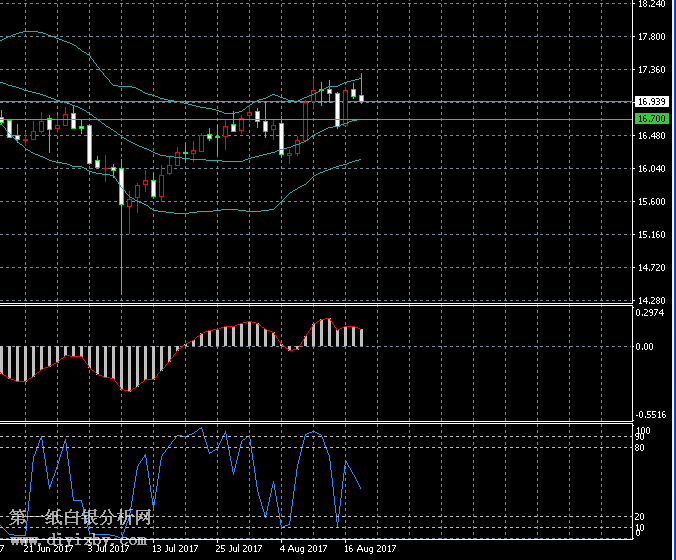Click the MACD -0.5516 scale label
Screen dimensions: 676x560
point(651,414)
